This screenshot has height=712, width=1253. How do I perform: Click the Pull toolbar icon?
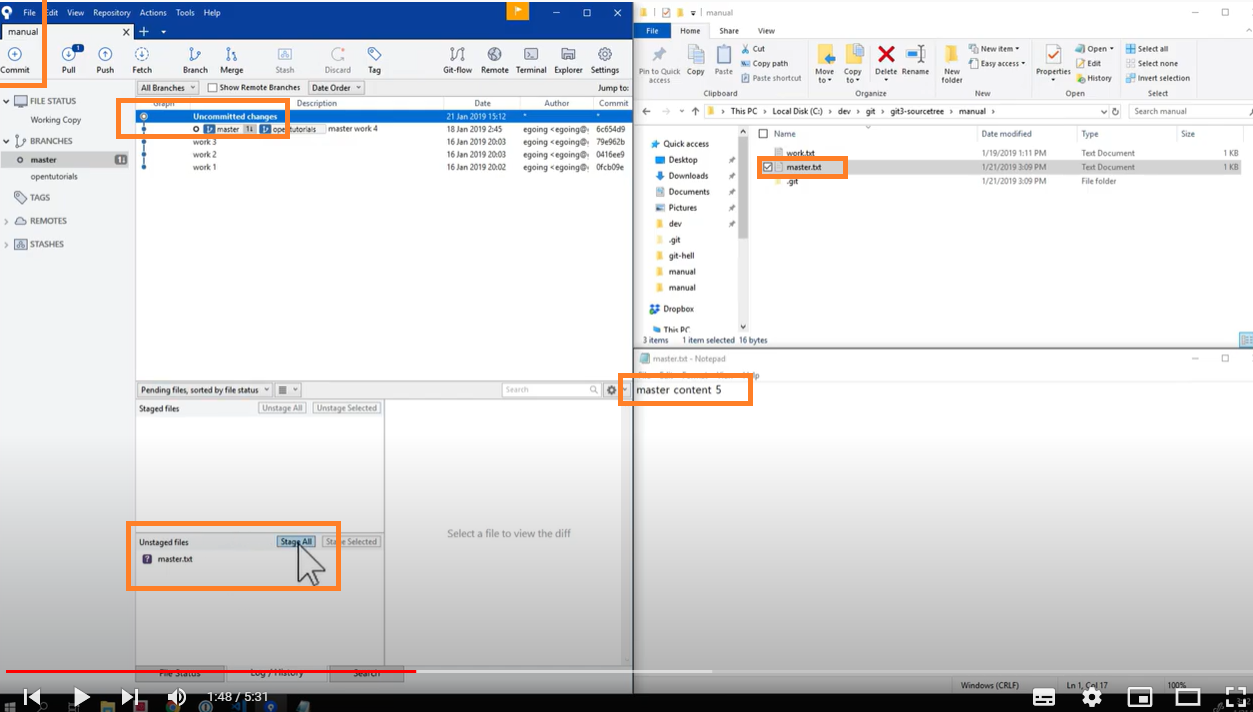click(x=69, y=55)
